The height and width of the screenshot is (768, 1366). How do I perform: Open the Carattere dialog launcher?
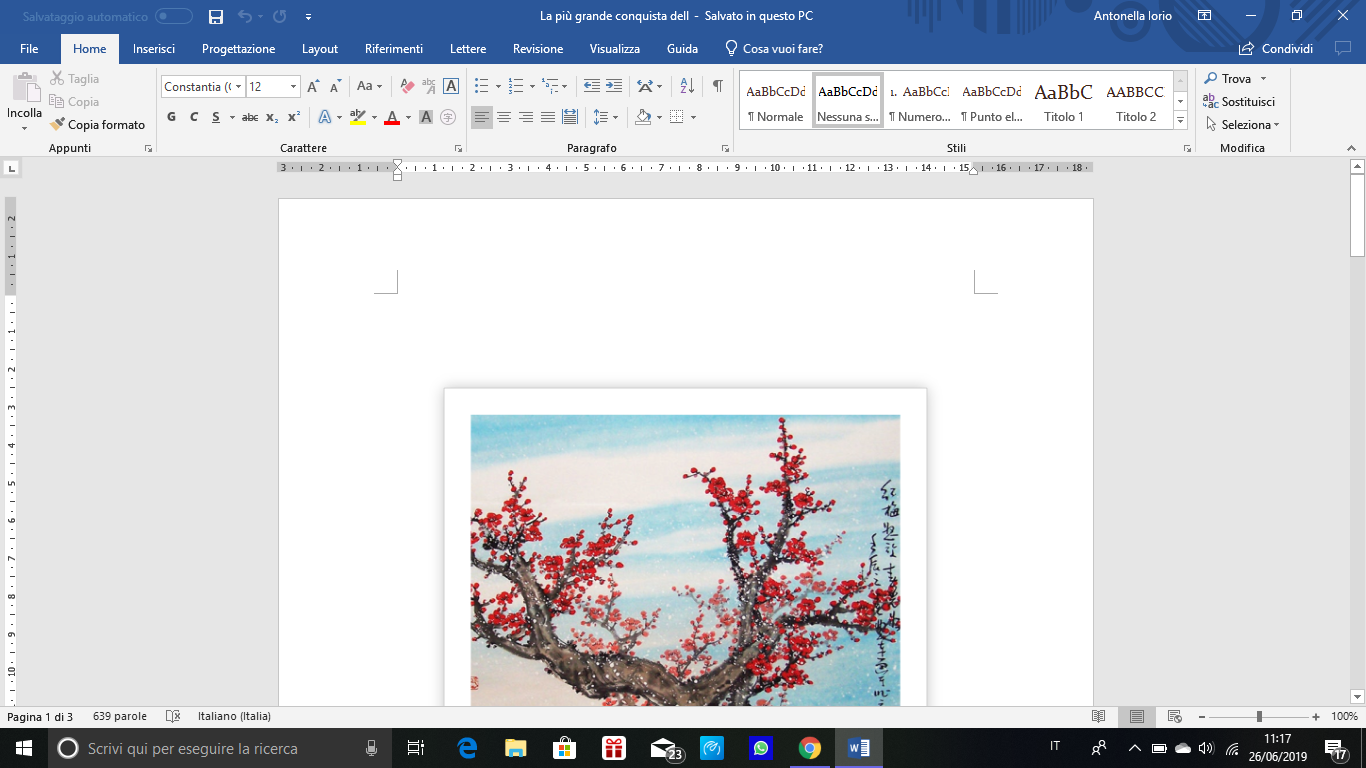coord(458,148)
